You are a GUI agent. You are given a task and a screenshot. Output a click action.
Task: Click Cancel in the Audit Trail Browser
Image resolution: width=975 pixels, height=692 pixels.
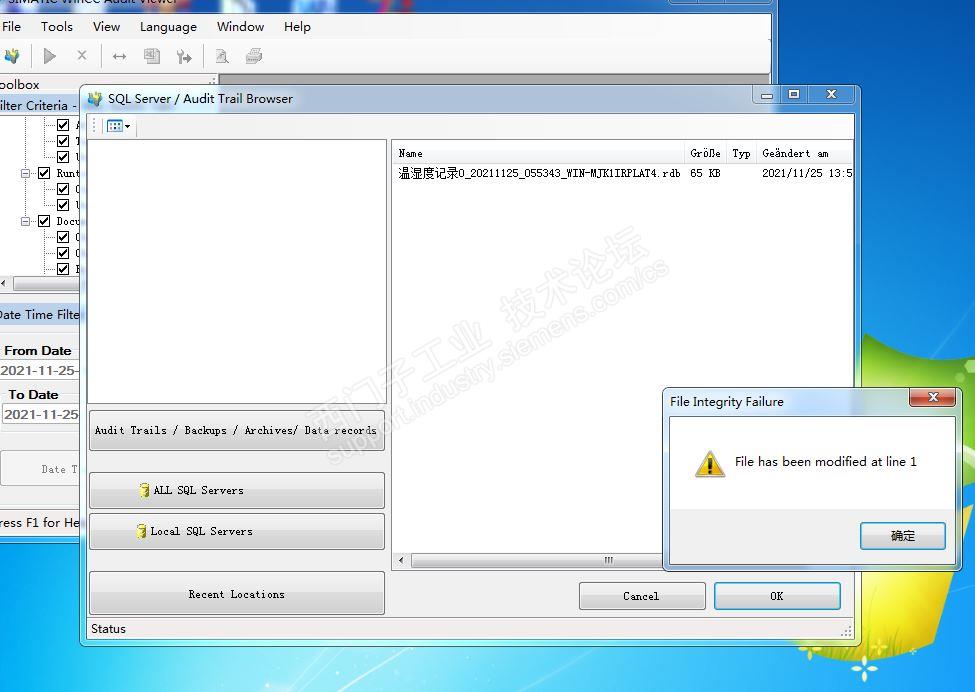pos(642,596)
